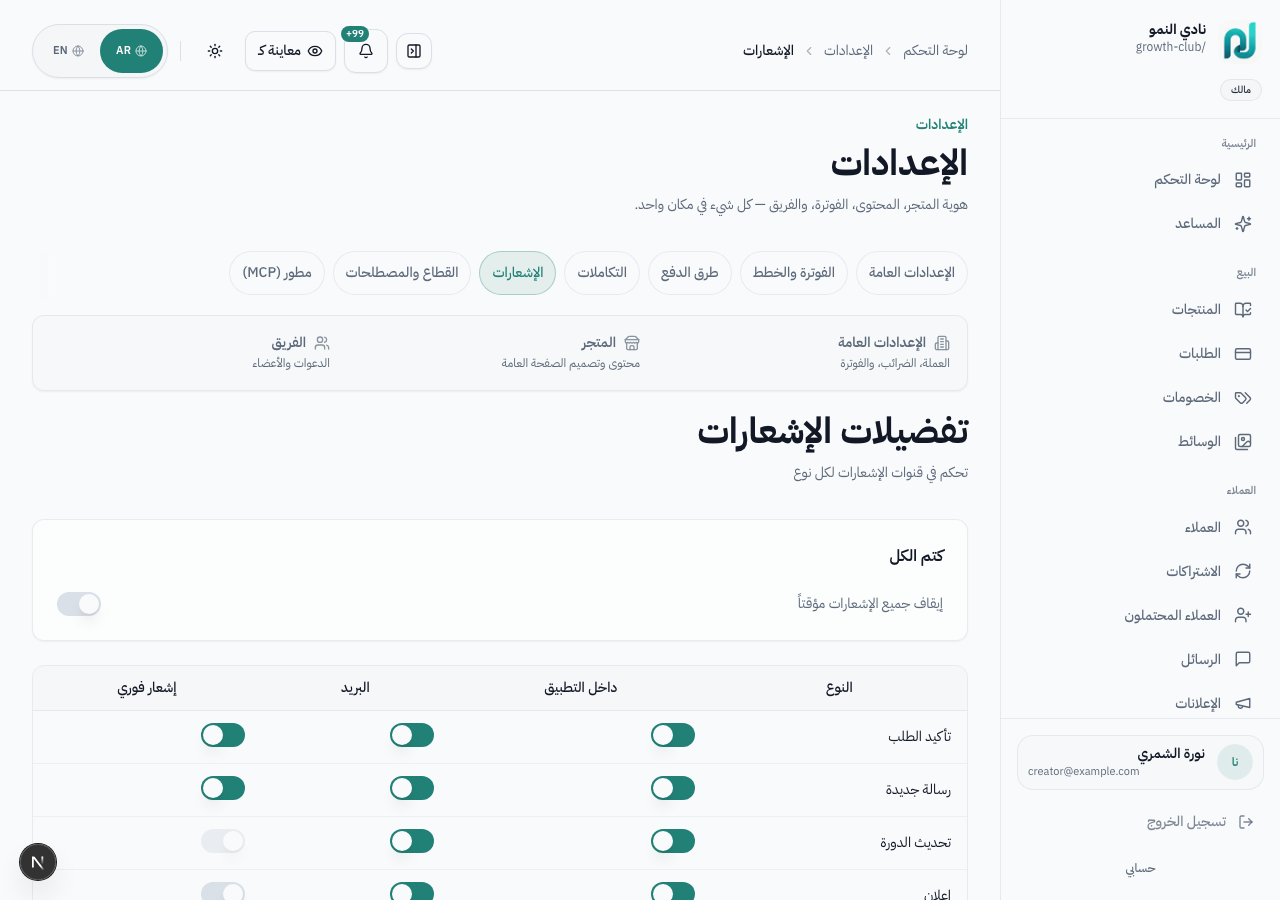This screenshot has height=900, width=1280.
Task: Switch theme using the sun icon
Action: [215, 51]
